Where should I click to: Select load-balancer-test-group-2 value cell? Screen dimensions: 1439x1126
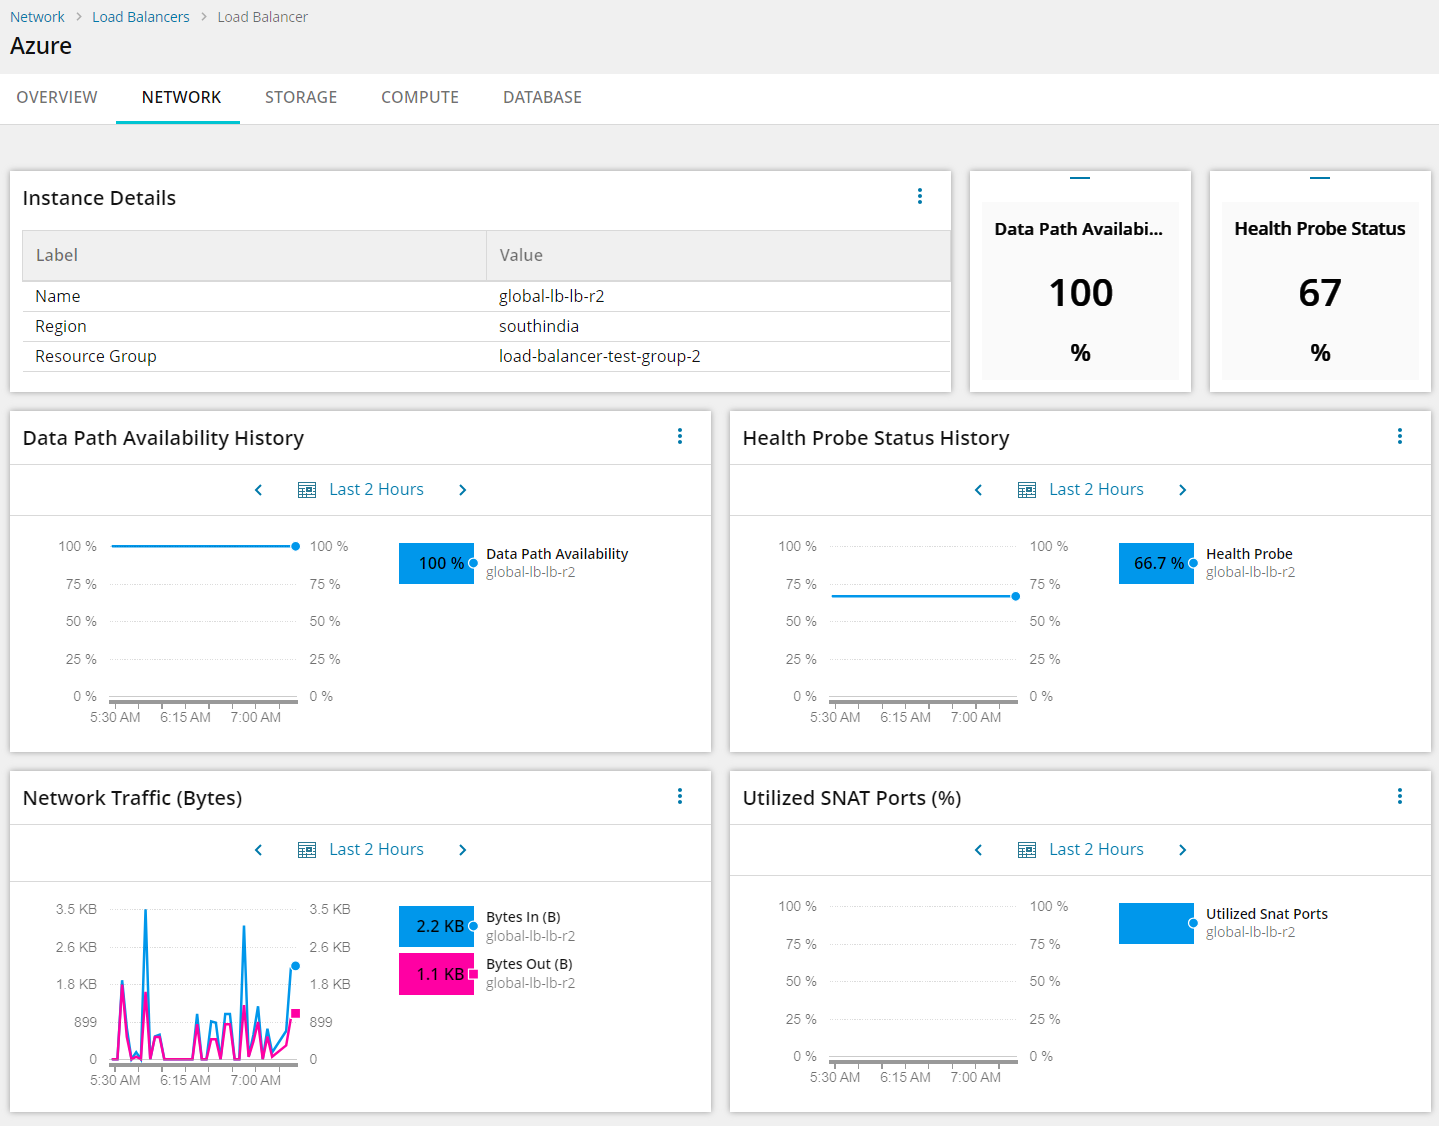pyautogui.click(x=719, y=356)
